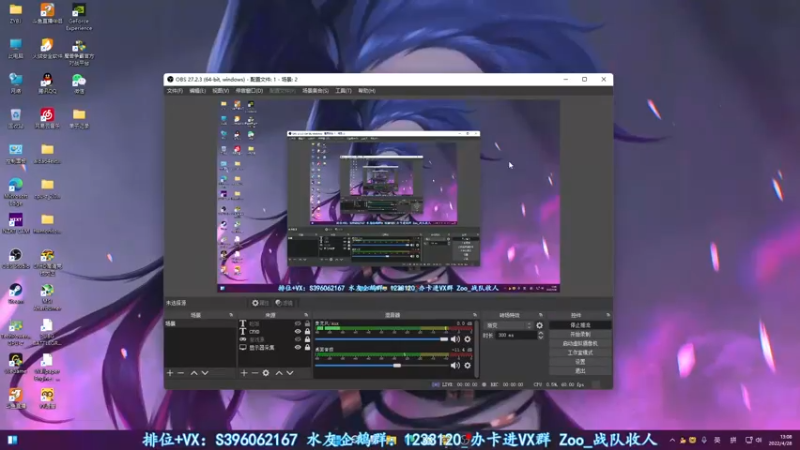The height and width of the screenshot is (450, 800).
Task: Select the scene entry in Scenes list
Action: pyautogui.click(x=200, y=323)
